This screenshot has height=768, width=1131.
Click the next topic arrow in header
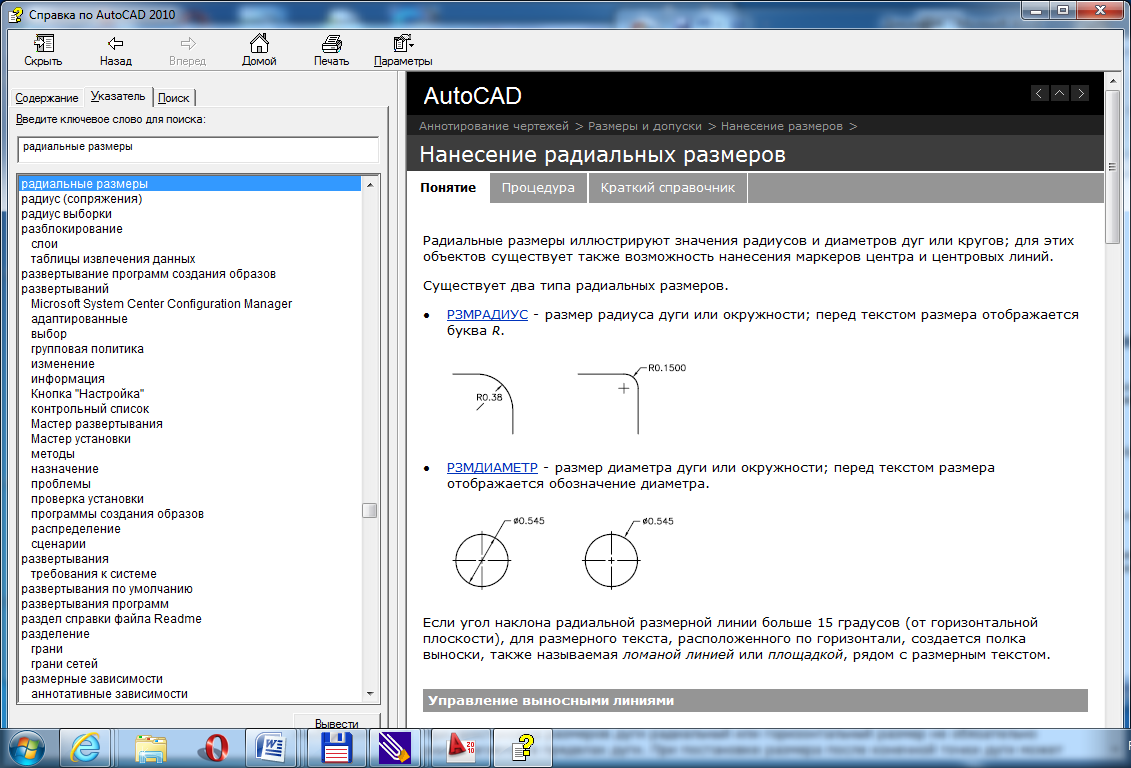[1081, 93]
